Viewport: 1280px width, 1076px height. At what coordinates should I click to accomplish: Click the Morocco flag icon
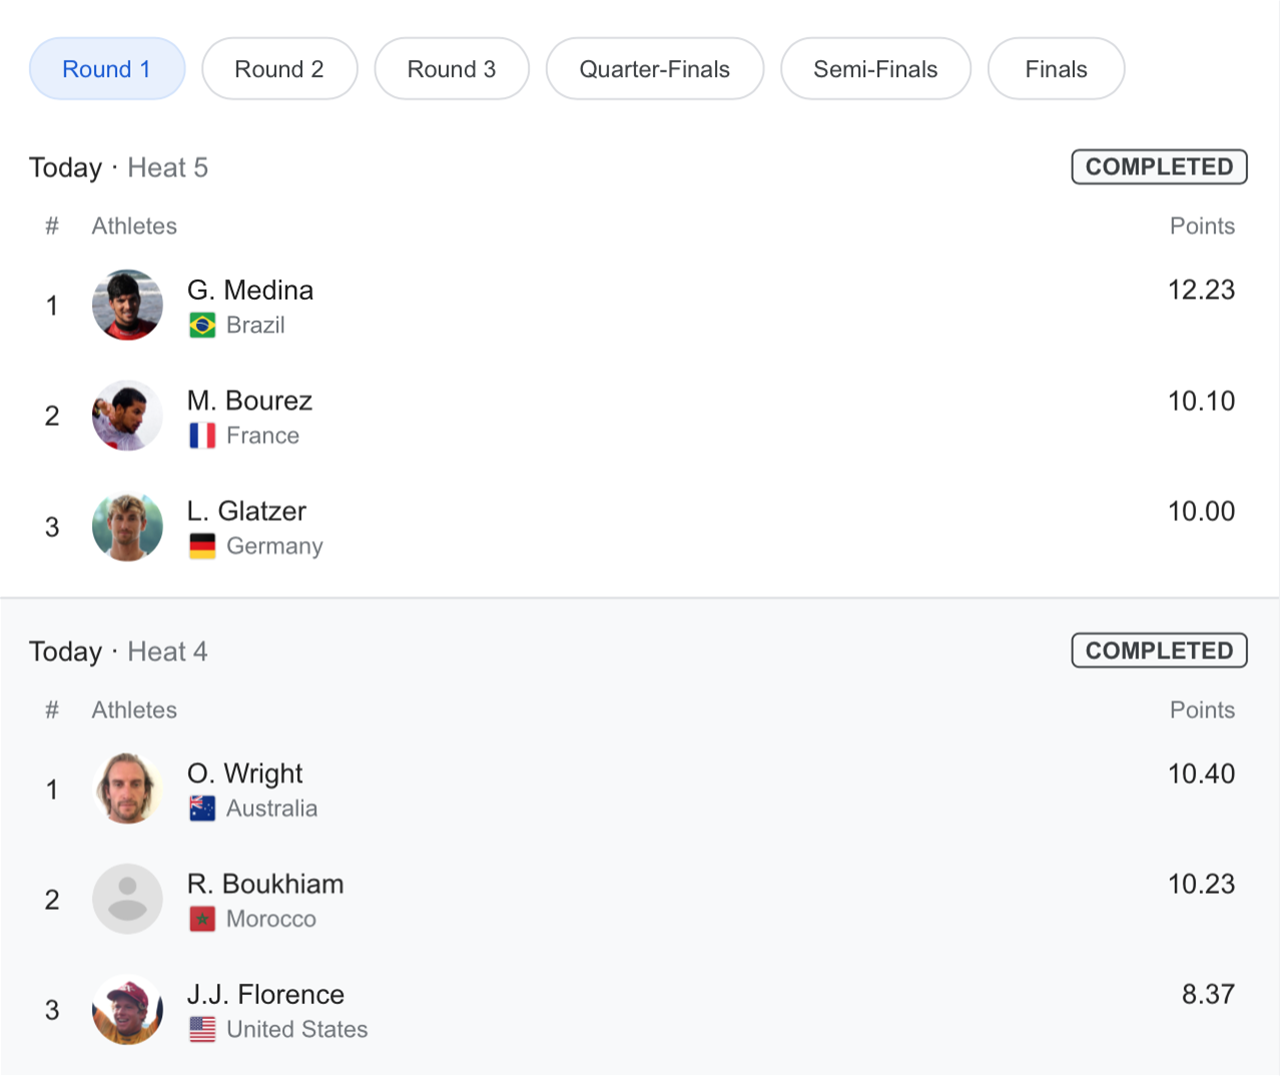(202, 919)
